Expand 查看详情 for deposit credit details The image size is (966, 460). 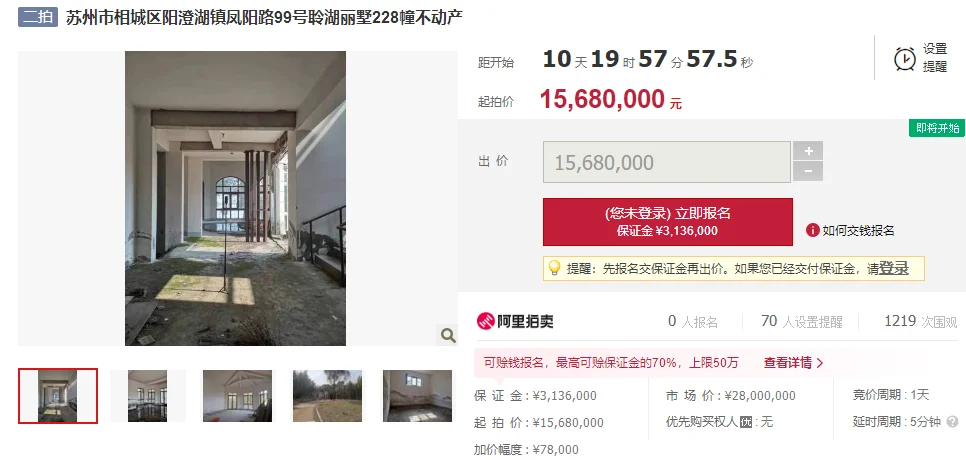point(794,363)
